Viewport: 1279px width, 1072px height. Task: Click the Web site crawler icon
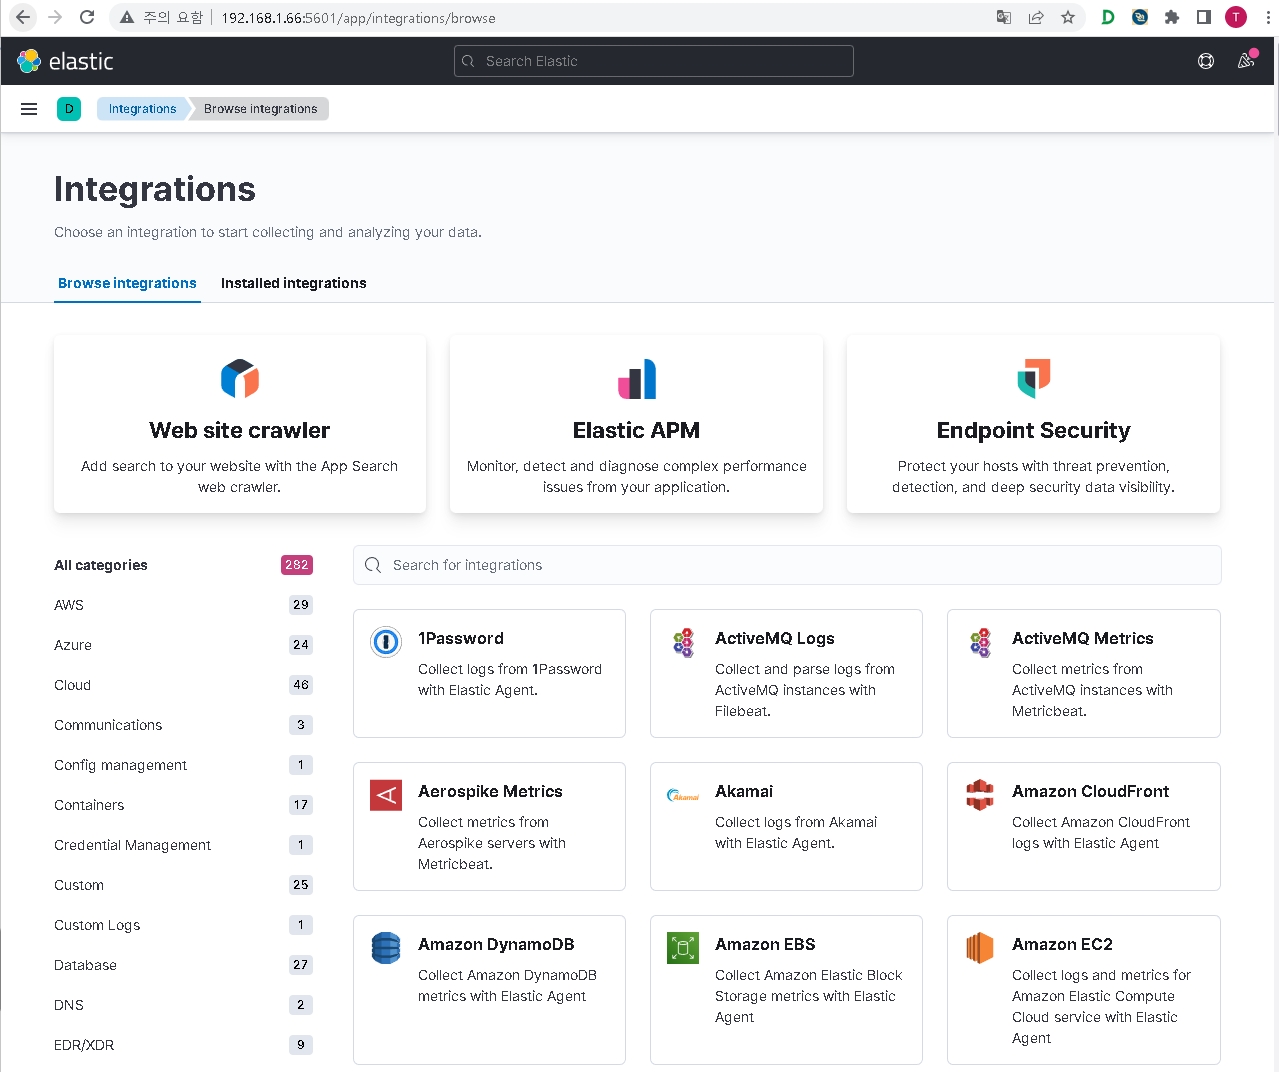pos(240,379)
